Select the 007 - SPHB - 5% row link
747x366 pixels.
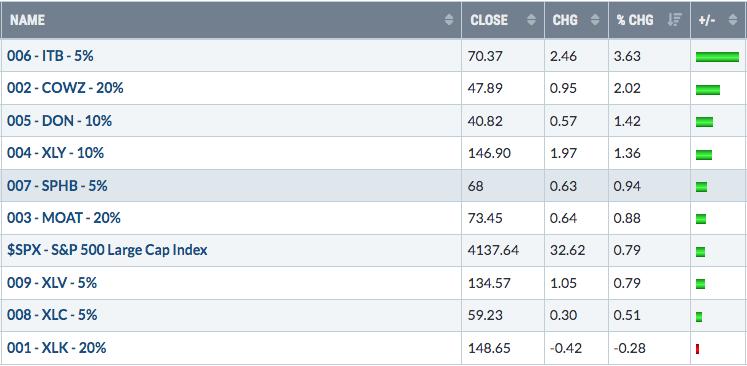tap(57, 185)
